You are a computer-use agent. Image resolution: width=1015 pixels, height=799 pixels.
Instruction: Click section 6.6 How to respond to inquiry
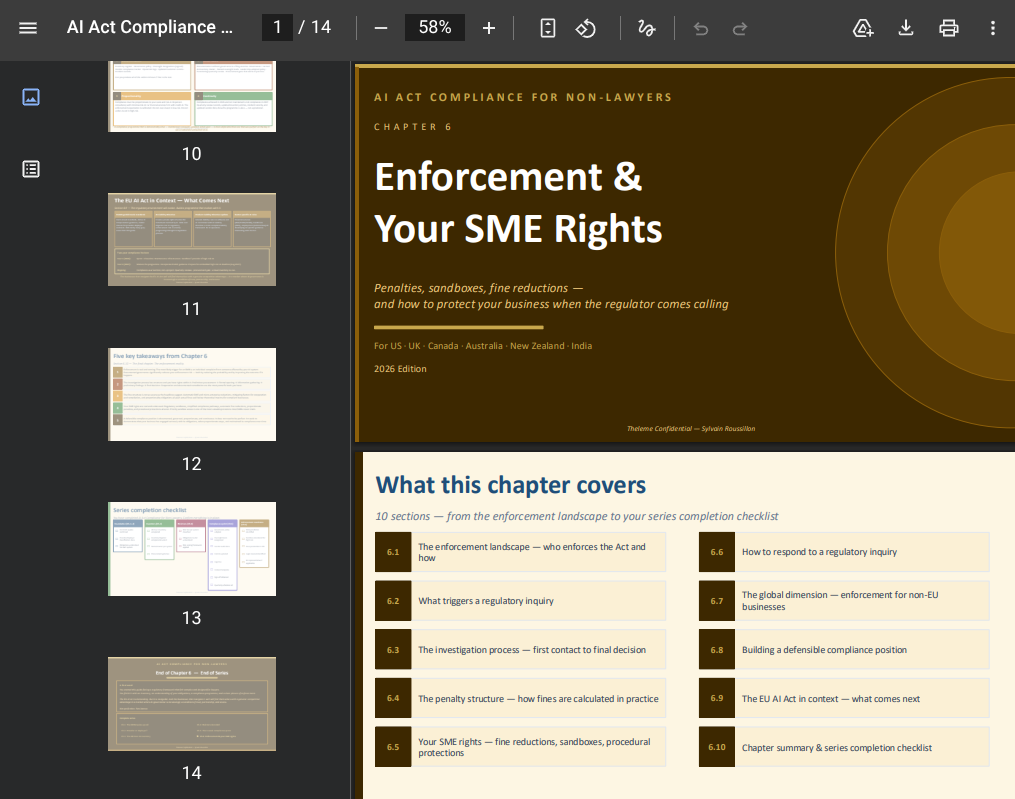tap(844, 552)
